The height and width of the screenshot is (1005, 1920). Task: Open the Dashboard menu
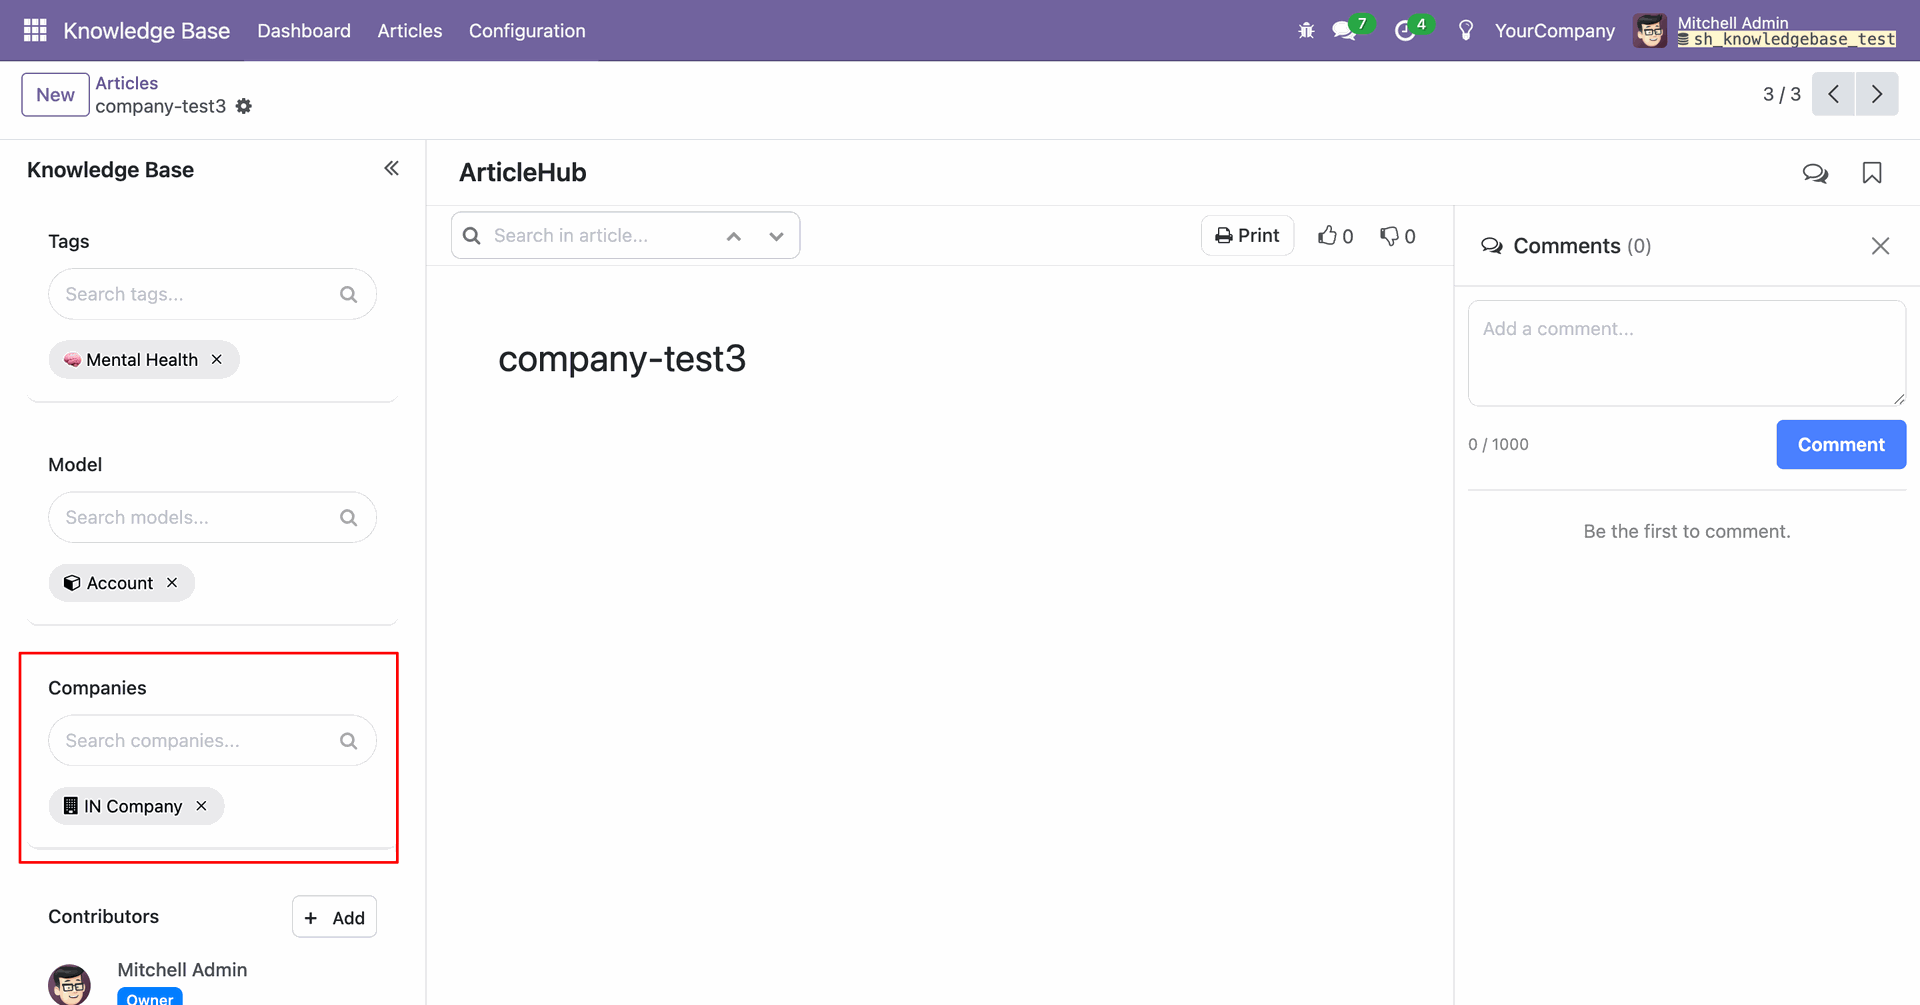304,31
